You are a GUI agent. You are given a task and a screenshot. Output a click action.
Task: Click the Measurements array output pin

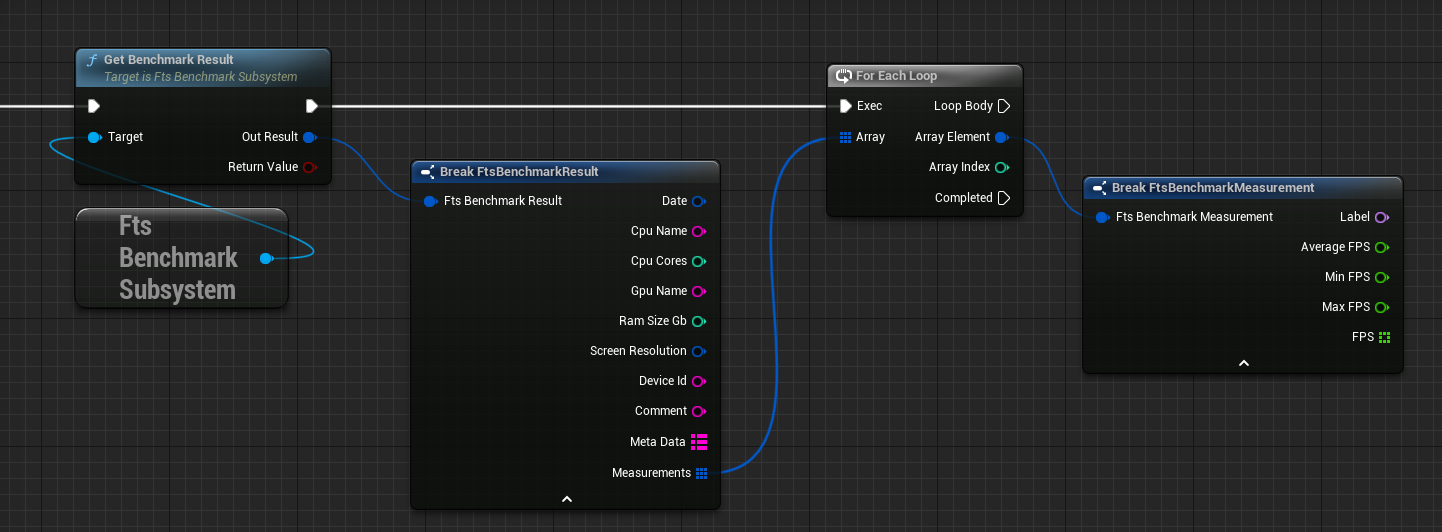click(701, 473)
